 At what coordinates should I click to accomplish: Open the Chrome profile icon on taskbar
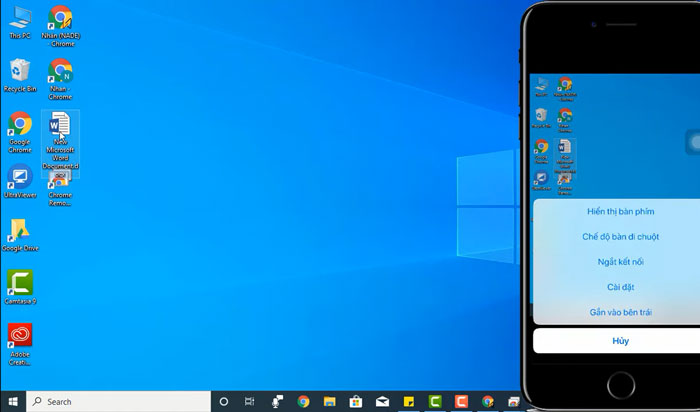tap(488, 401)
